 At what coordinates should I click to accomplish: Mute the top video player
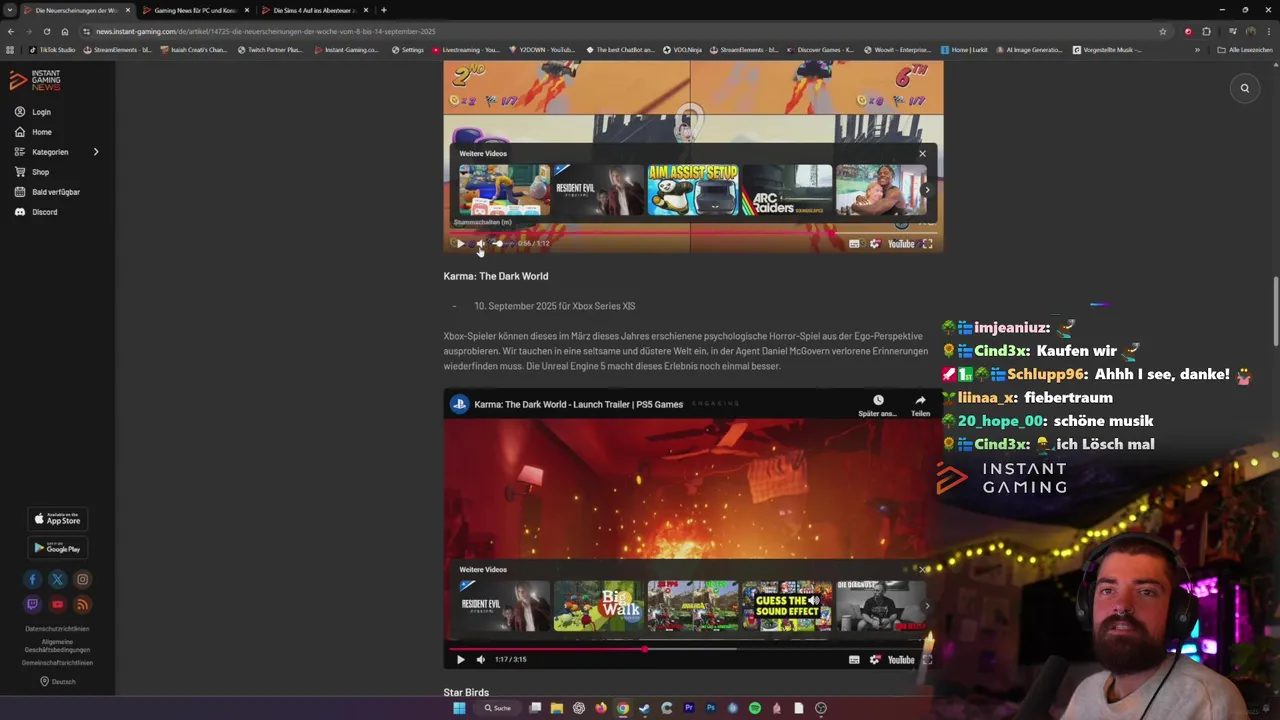[480, 243]
